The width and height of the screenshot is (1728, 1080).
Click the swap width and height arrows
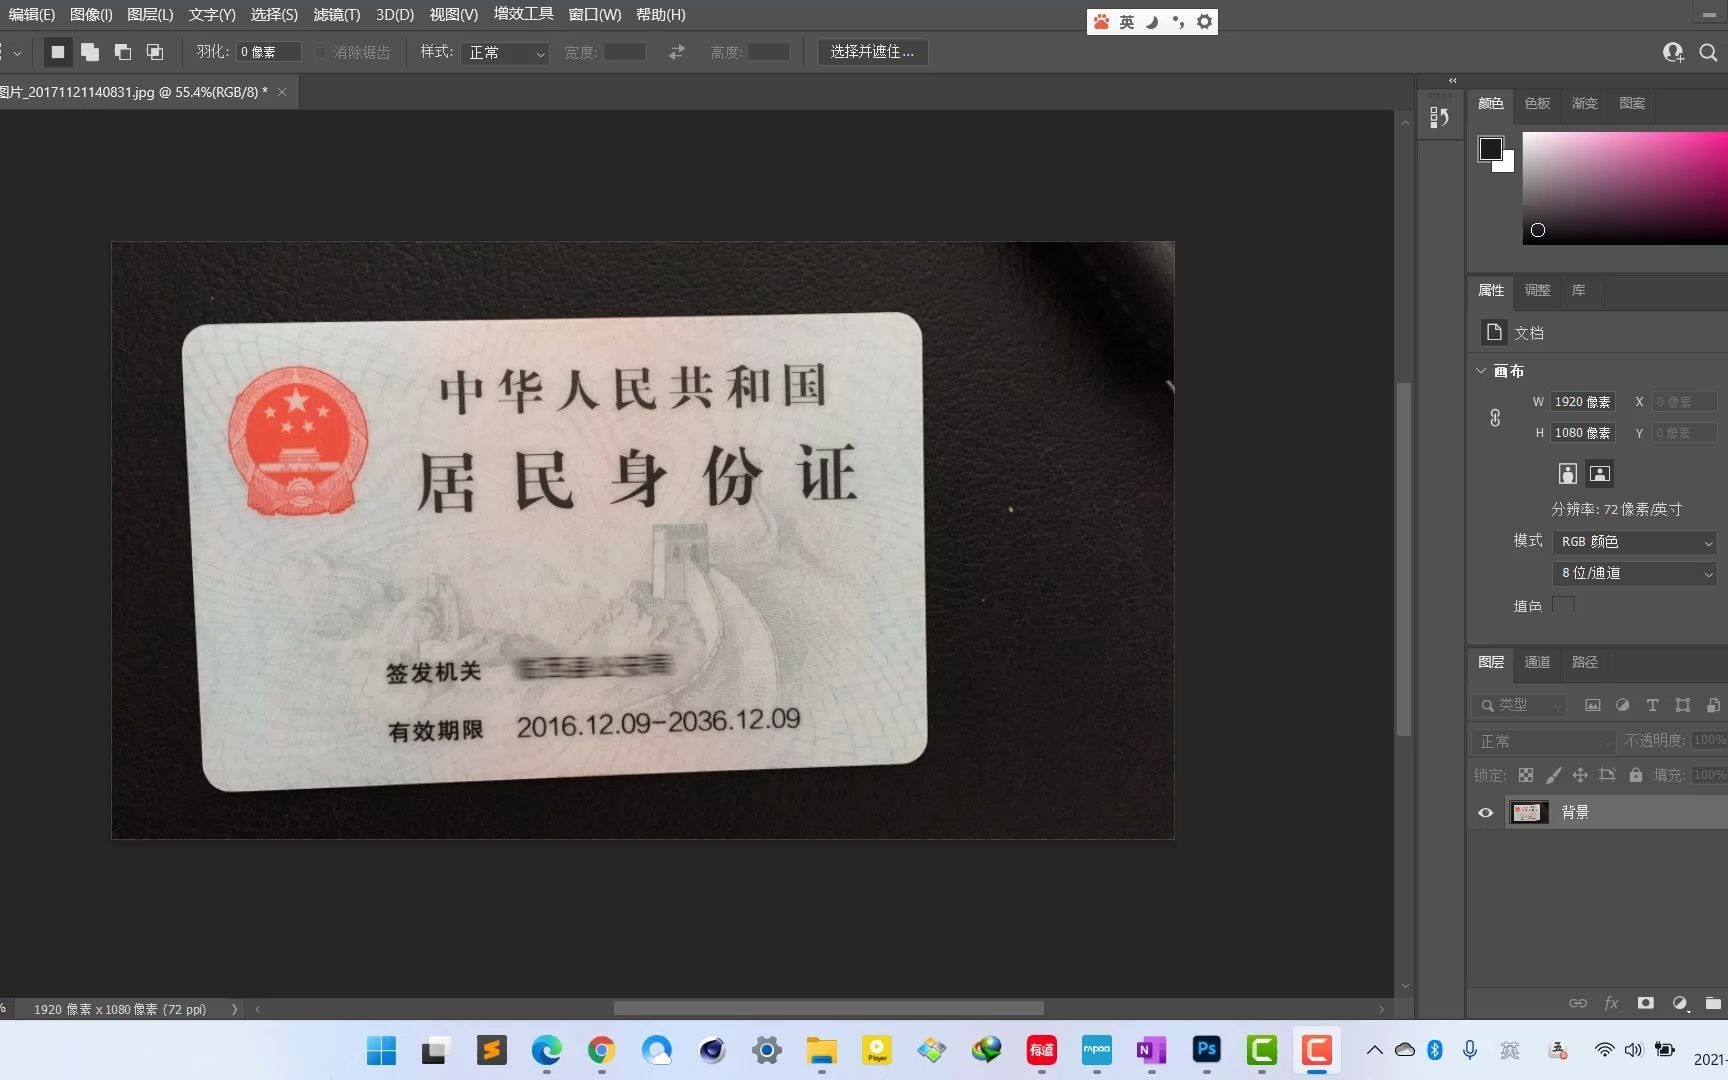677,52
